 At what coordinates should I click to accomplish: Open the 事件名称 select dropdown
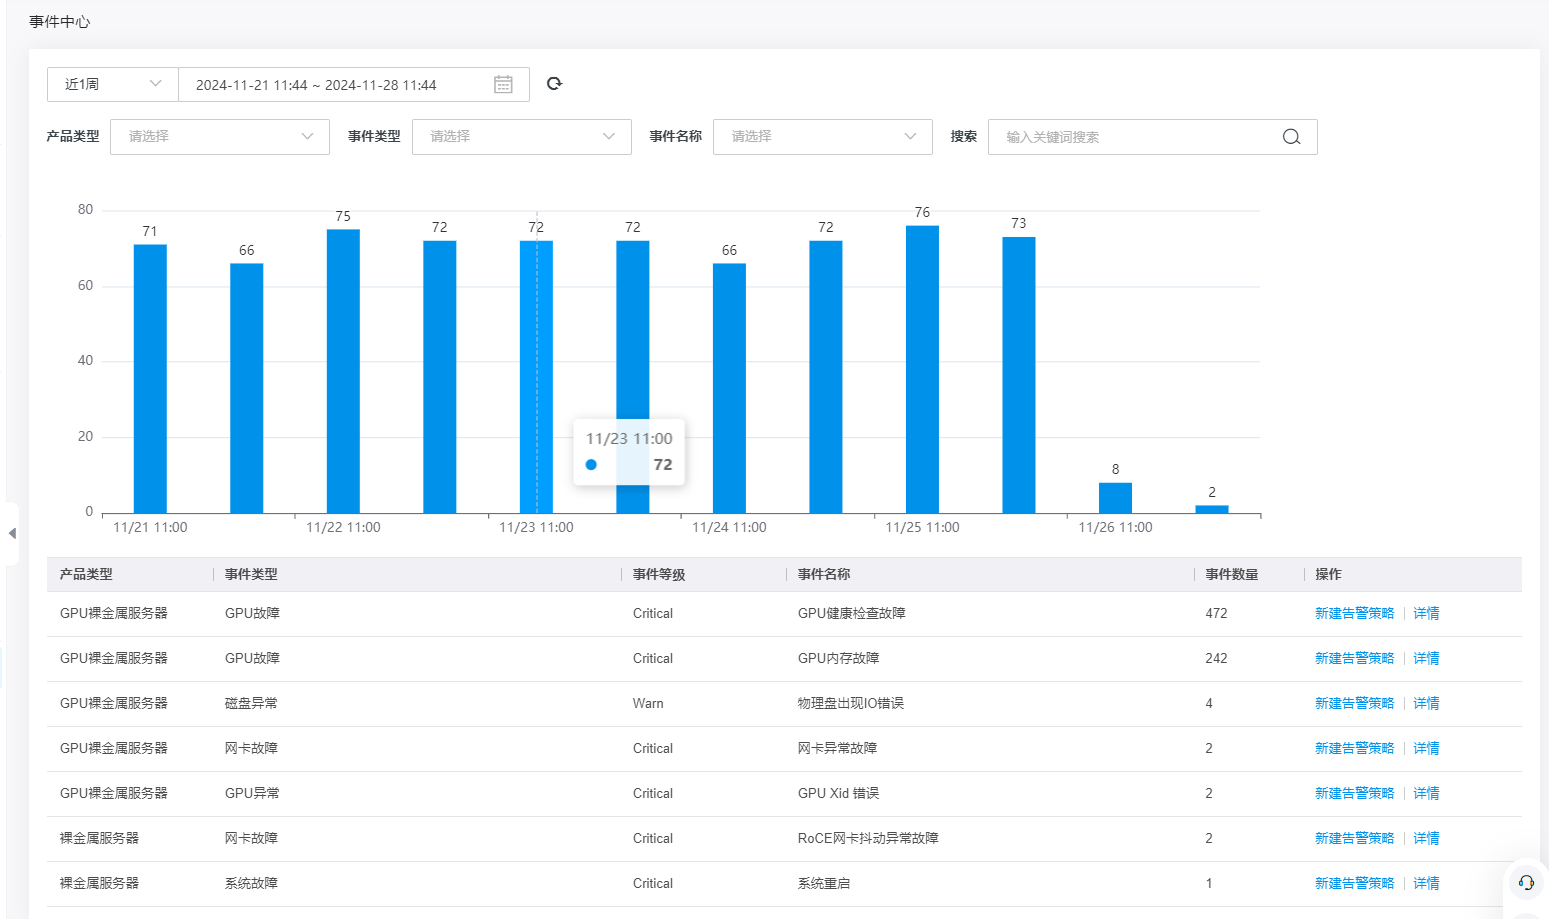tap(822, 137)
